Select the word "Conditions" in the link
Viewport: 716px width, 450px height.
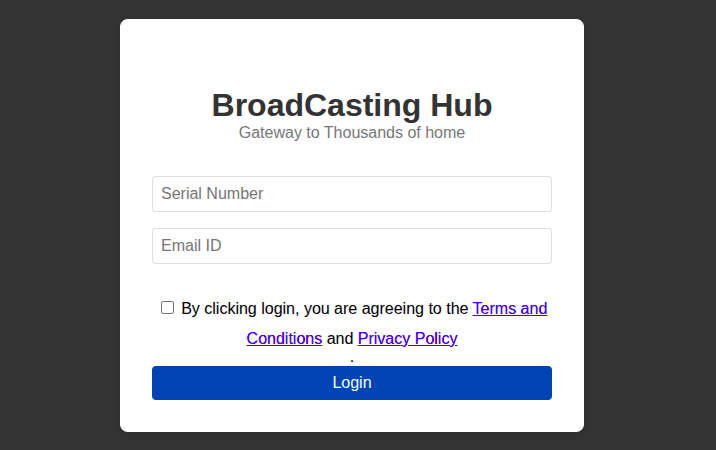(x=284, y=338)
